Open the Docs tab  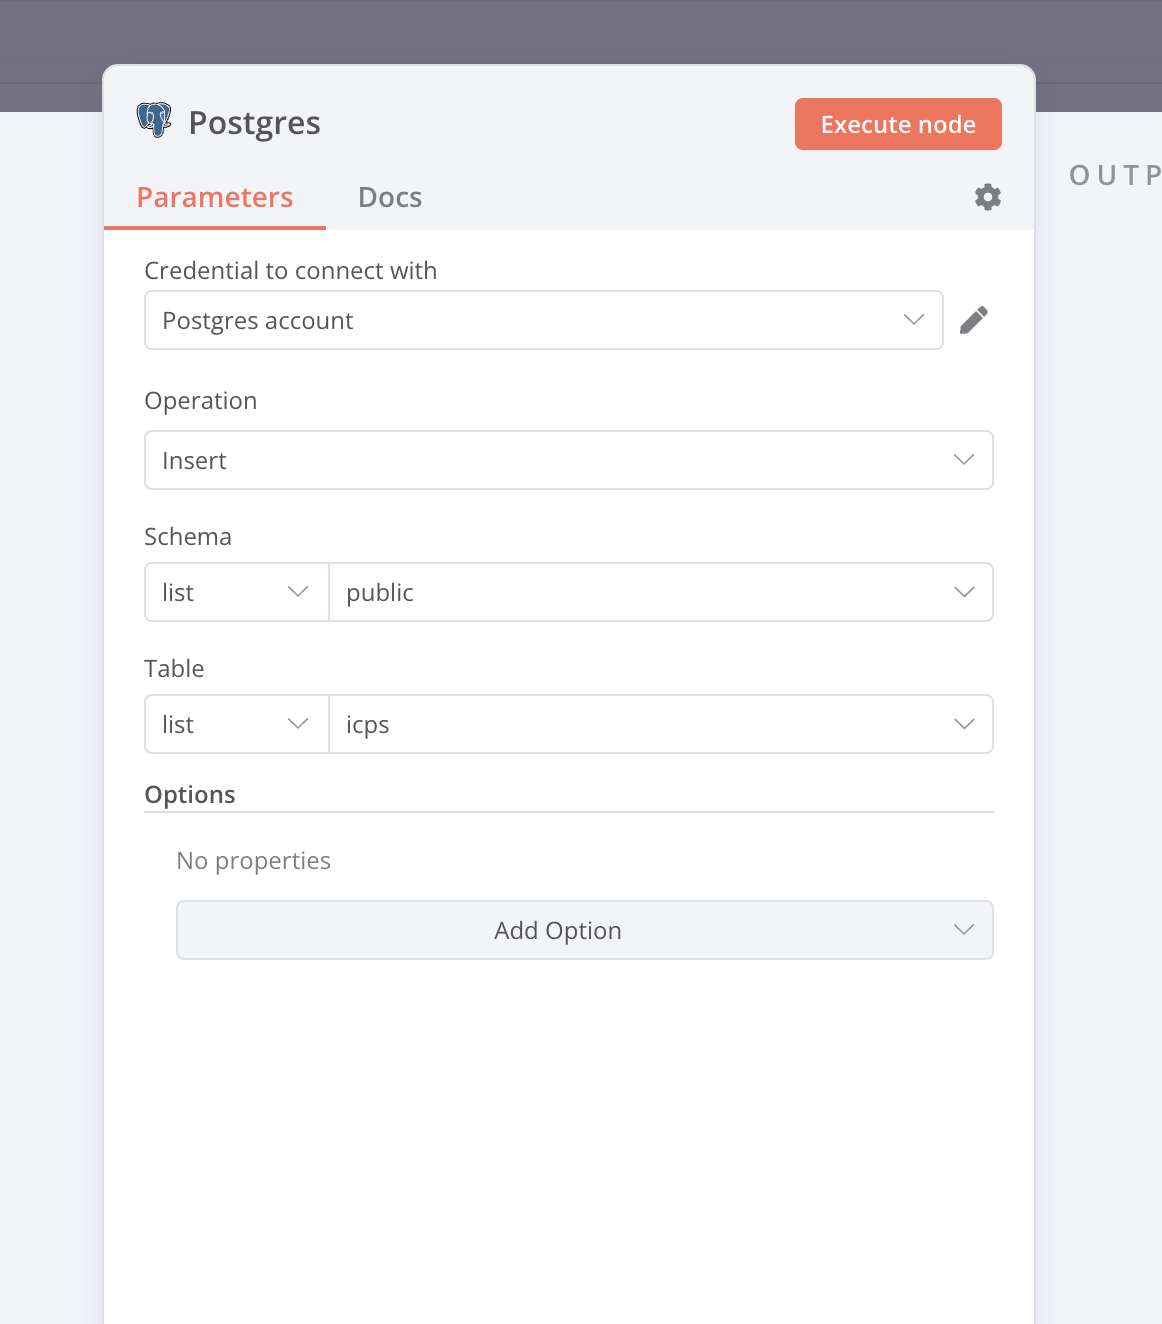(x=389, y=197)
